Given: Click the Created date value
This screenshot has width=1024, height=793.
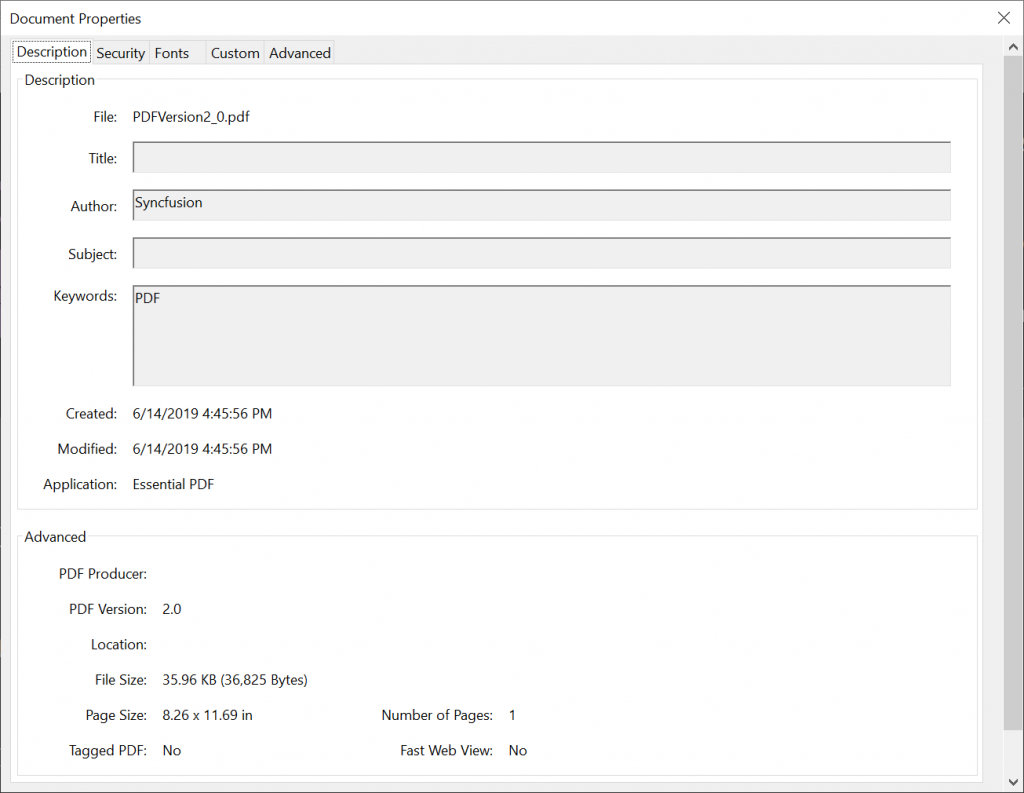Looking at the screenshot, I should 202,413.
